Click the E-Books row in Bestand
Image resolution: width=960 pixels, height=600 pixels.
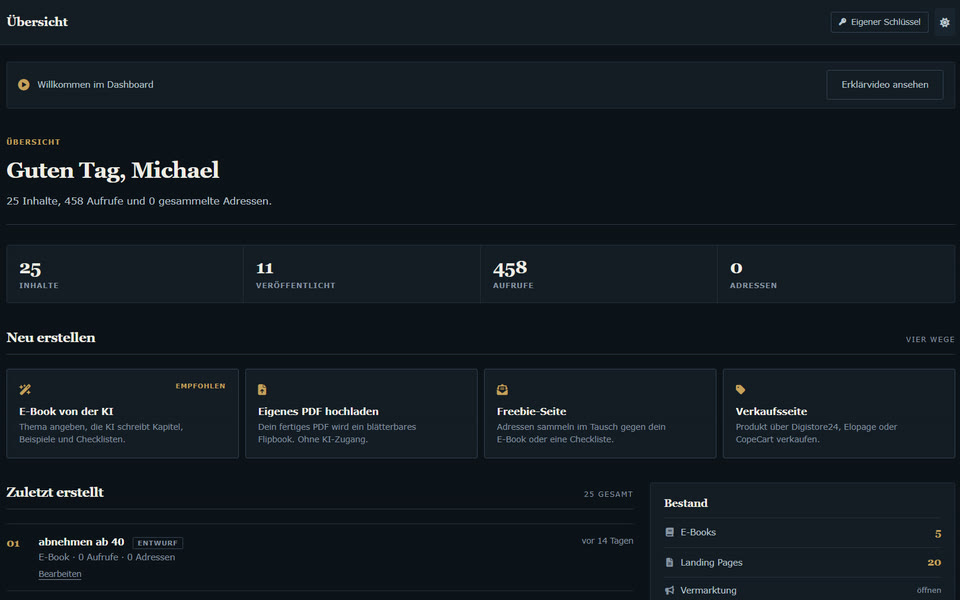tap(803, 533)
